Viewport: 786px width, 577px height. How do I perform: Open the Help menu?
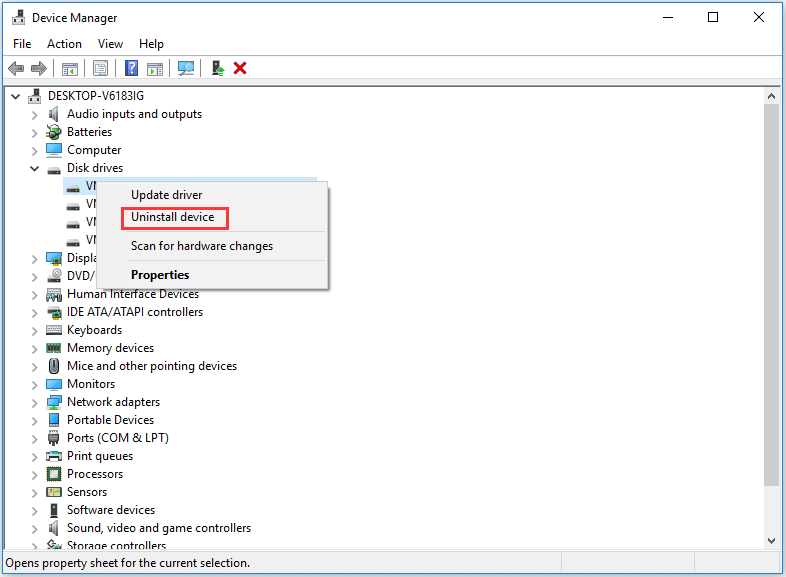click(151, 44)
